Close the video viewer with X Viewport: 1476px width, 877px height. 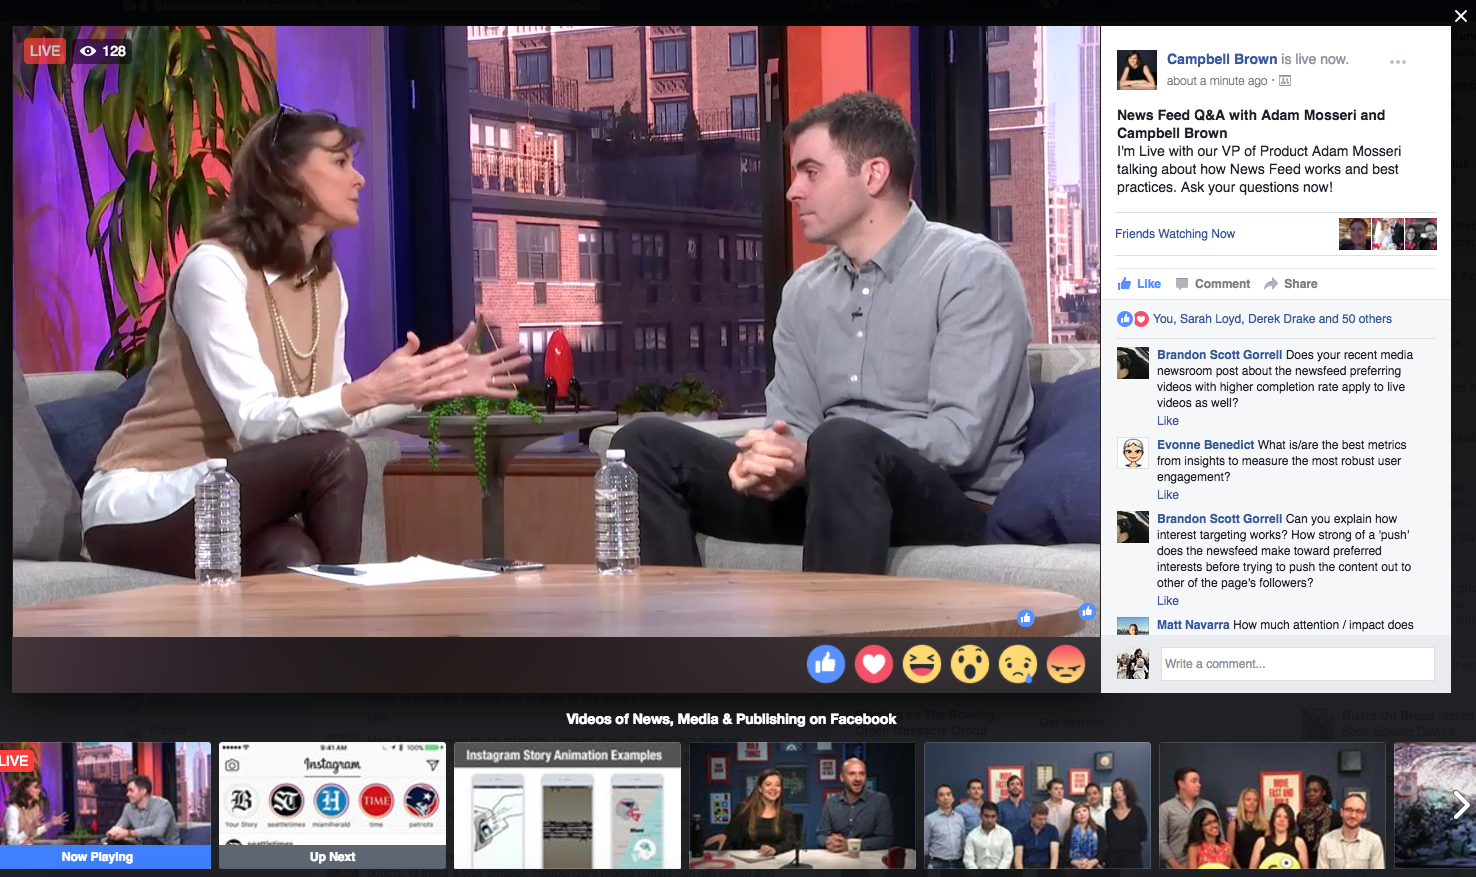tap(1461, 15)
